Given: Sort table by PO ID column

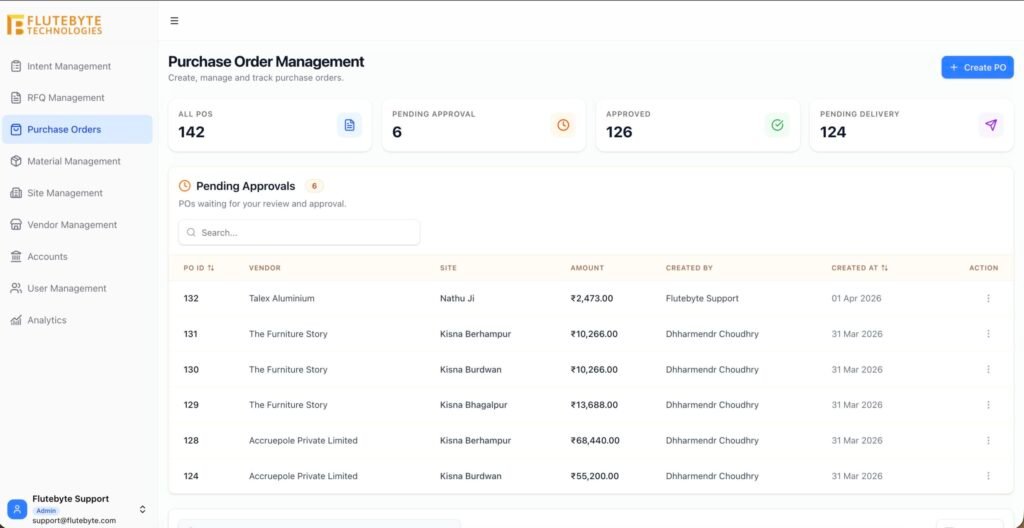Looking at the screenshot, I should coord(199,268).
